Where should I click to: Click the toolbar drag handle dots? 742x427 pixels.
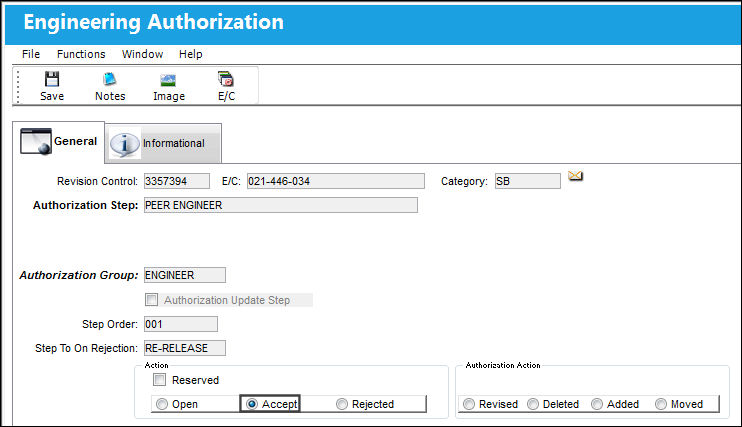[18, 86]
